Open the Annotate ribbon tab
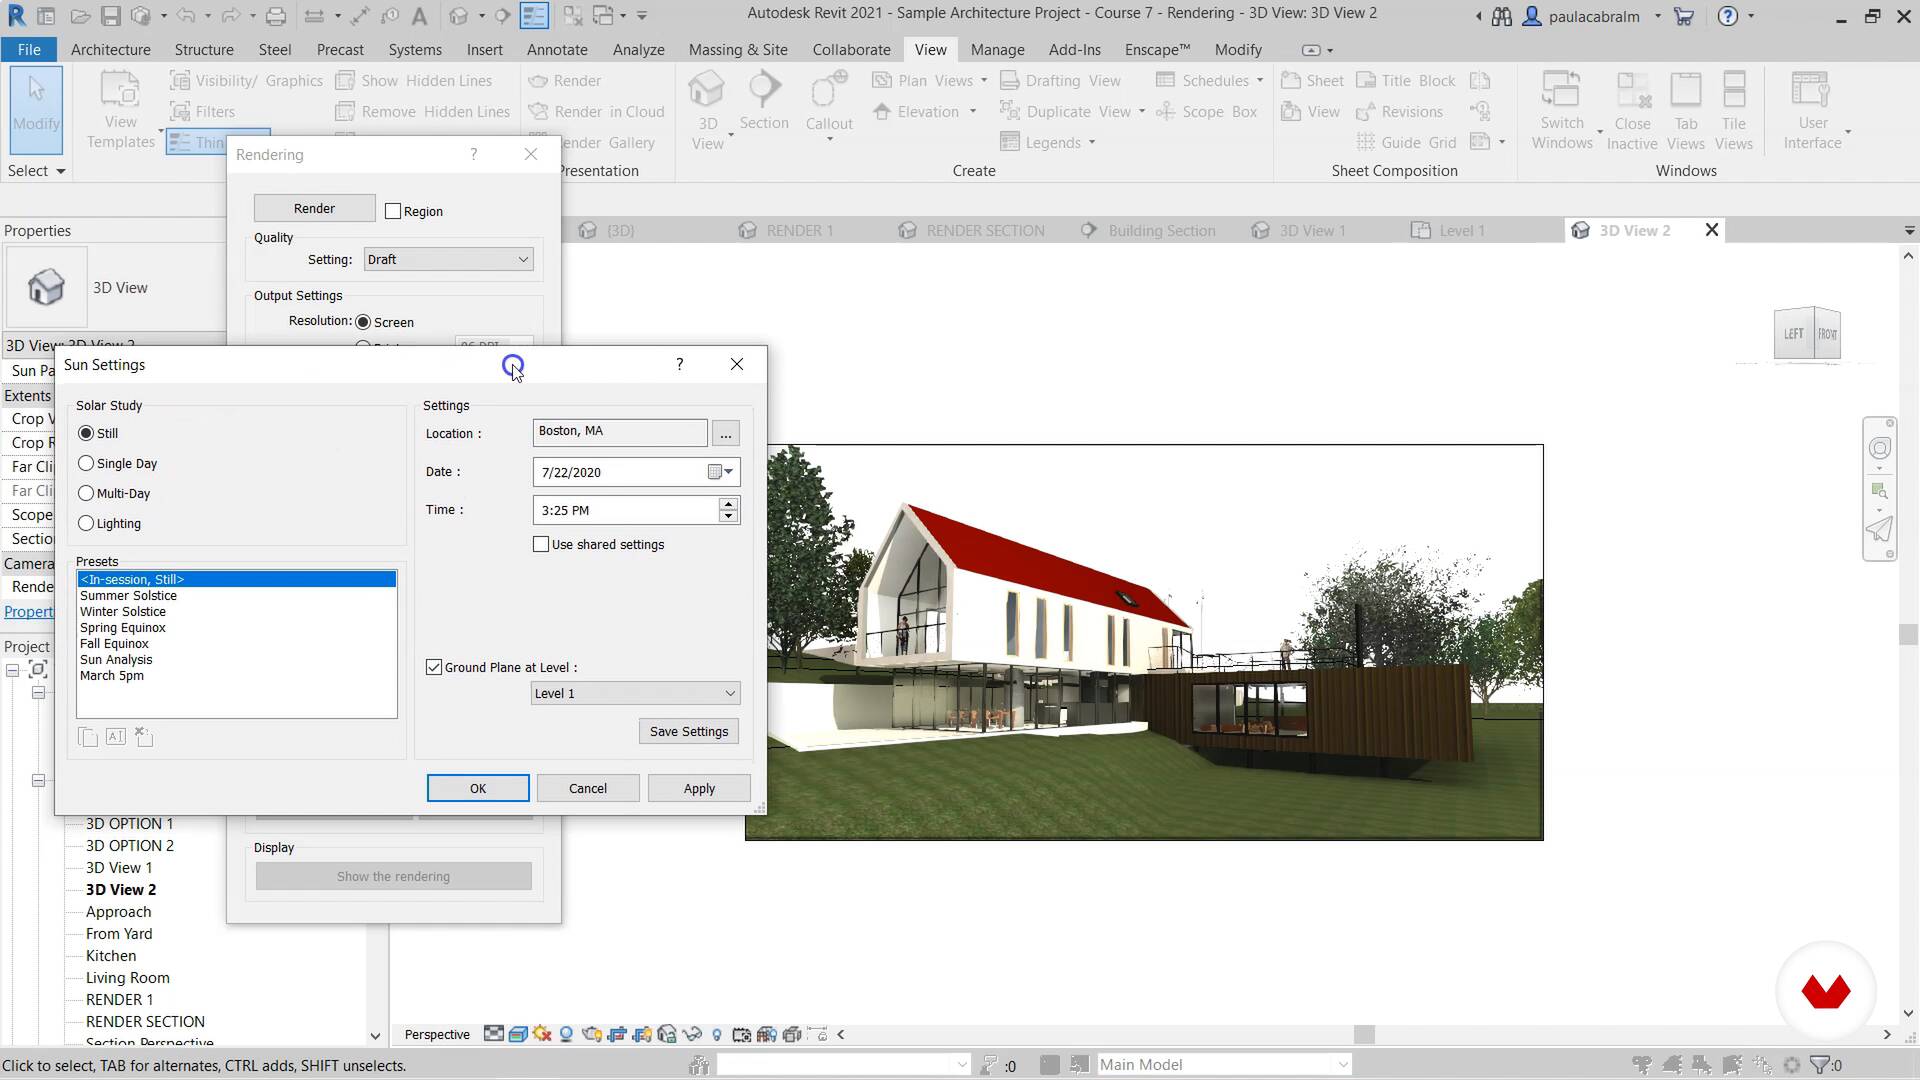 pyautogui.click(x=557, y=49)
